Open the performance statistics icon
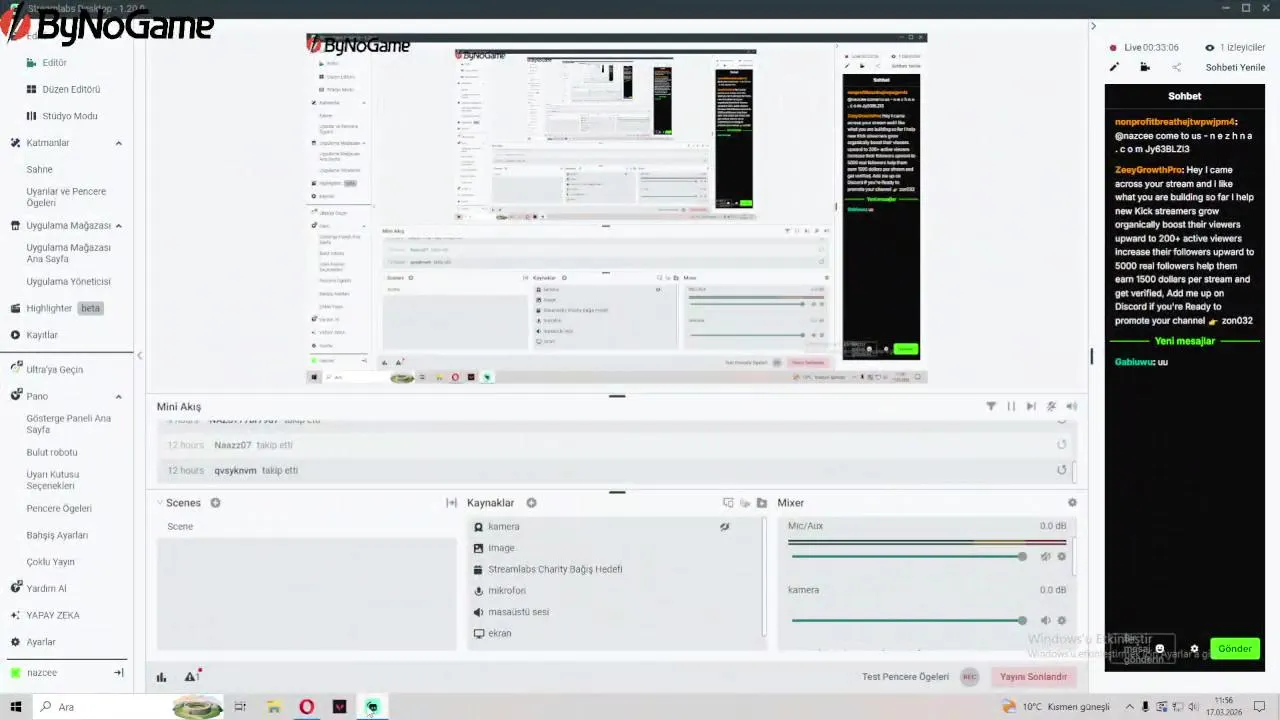 tap(161, 677)
